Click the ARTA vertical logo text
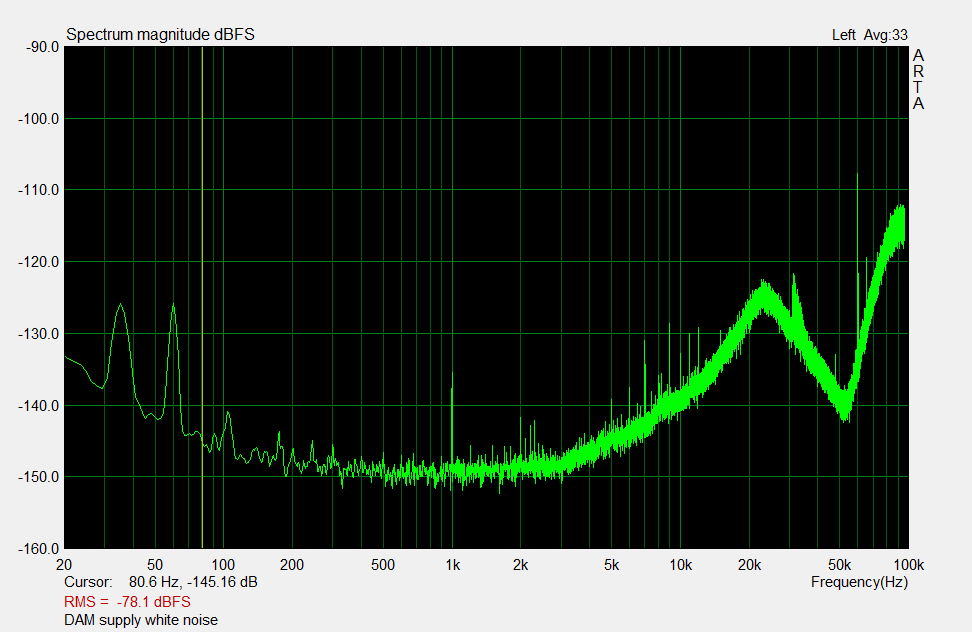 [918, 80]
